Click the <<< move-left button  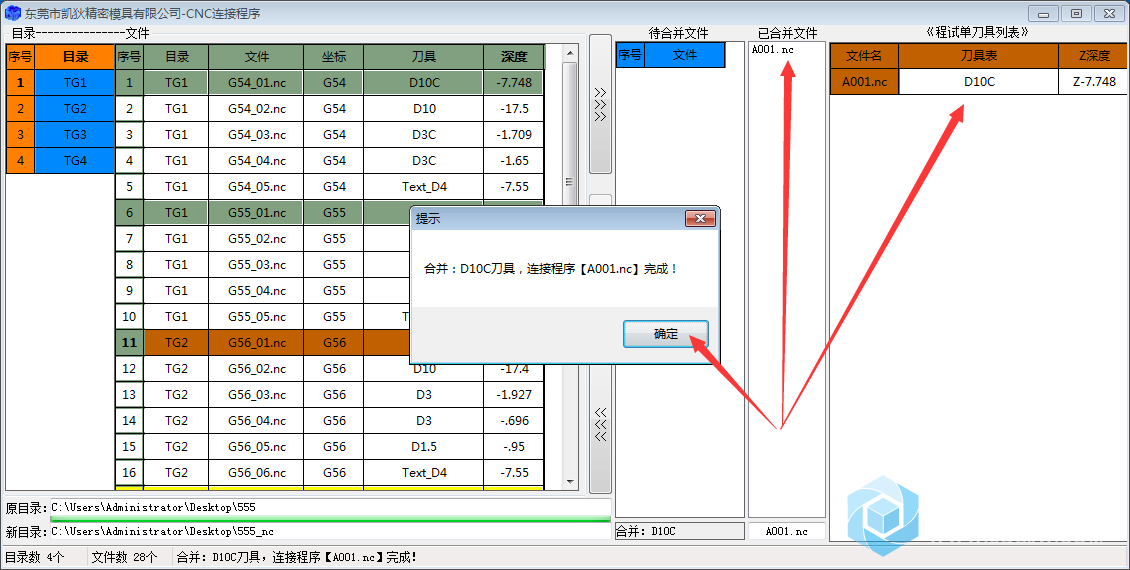point(600,425)
